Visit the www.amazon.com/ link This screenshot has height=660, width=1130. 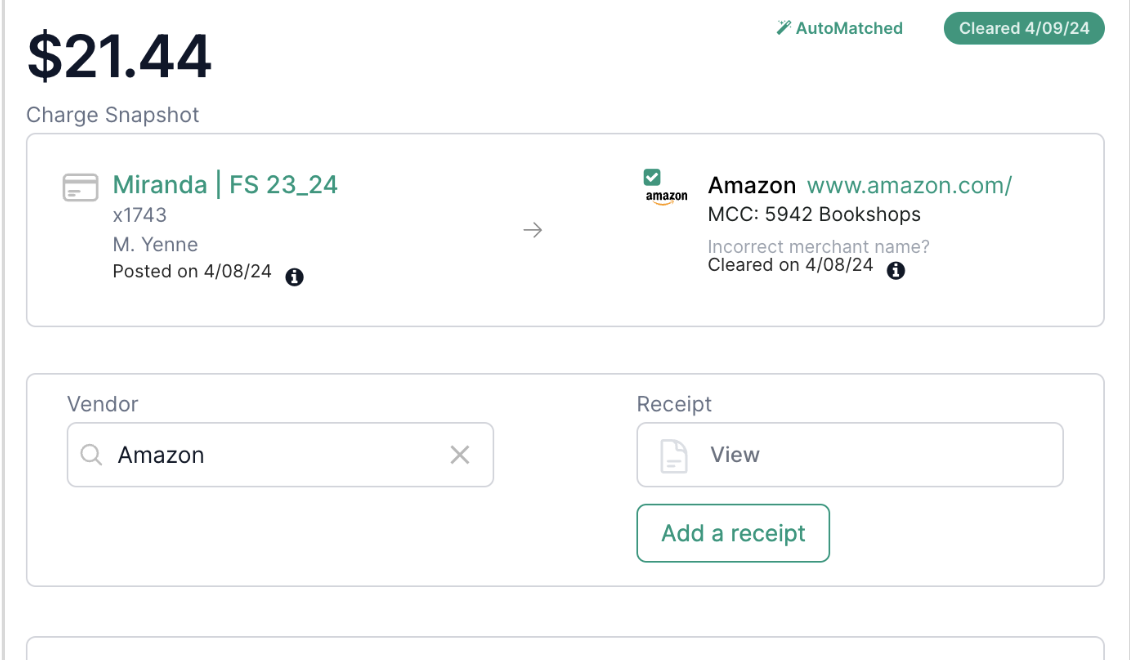point(909,185)
